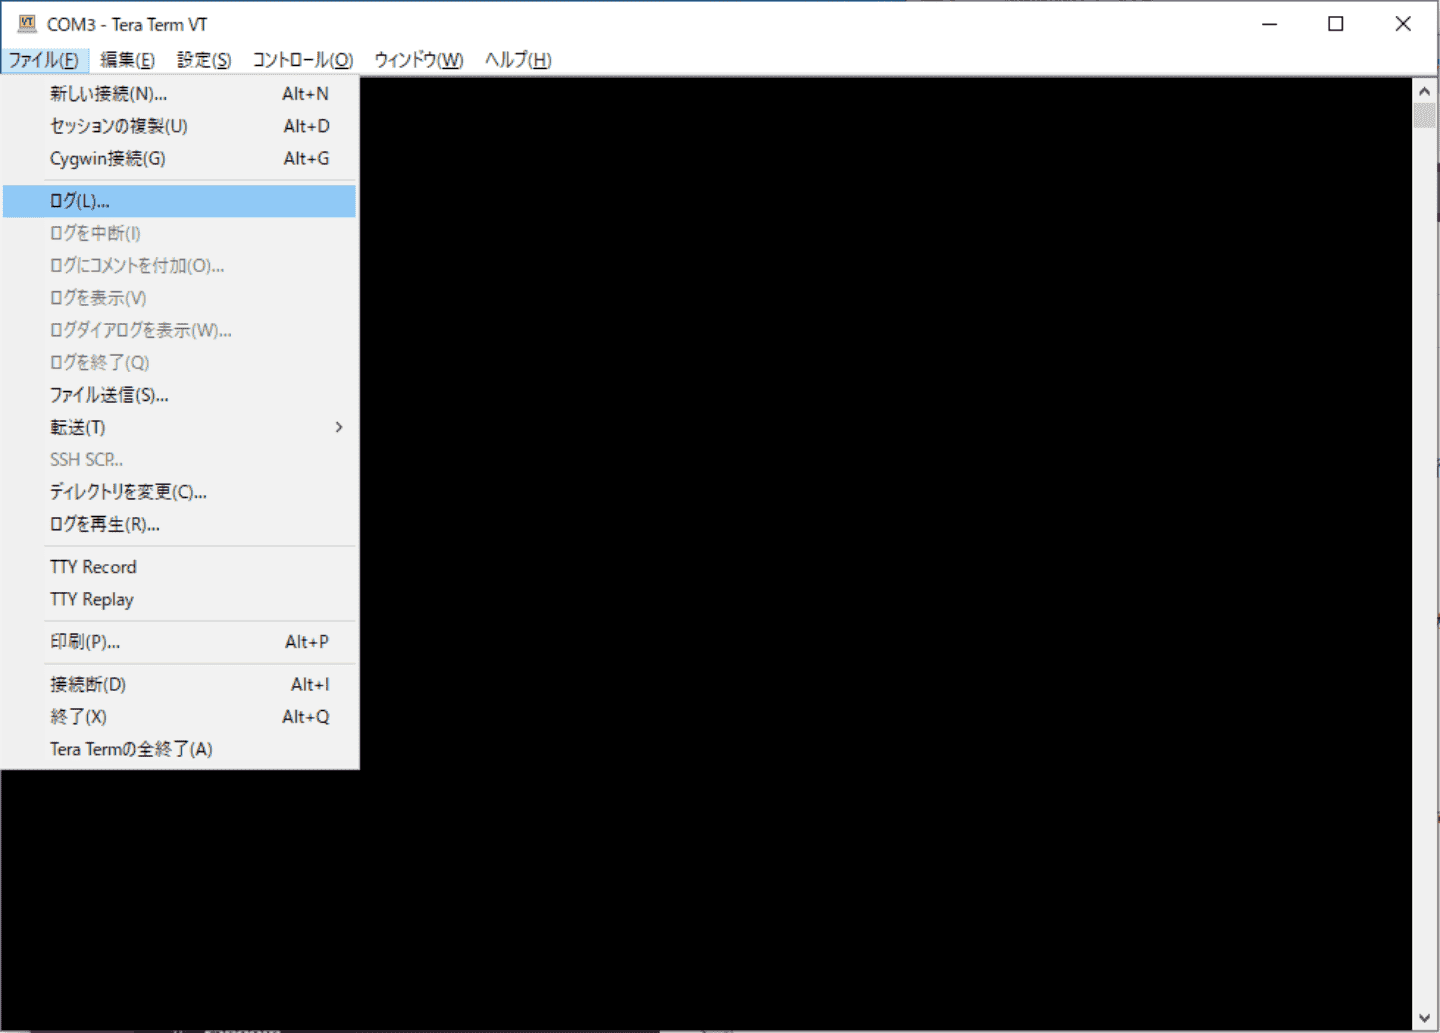Select 新しい接続(N)... menu entry

tap(108, 94)
